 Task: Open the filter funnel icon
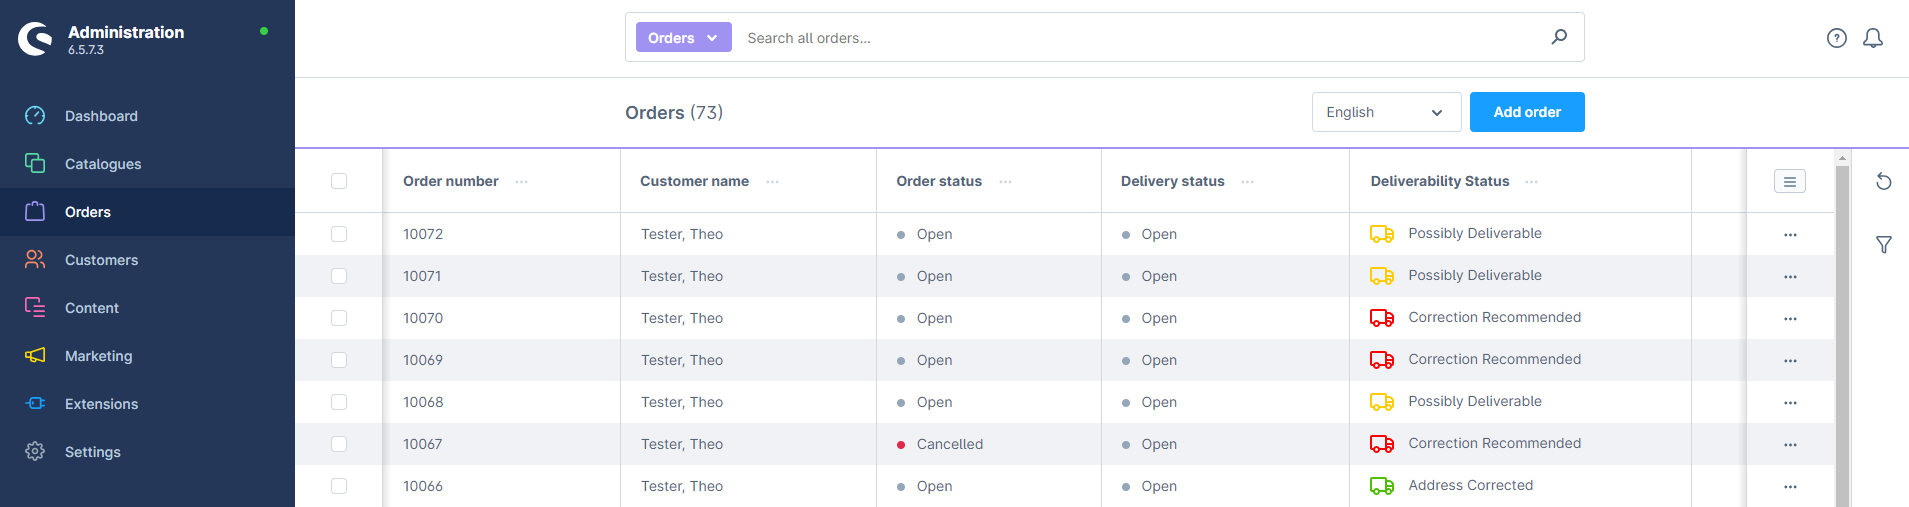point(1883,245)
